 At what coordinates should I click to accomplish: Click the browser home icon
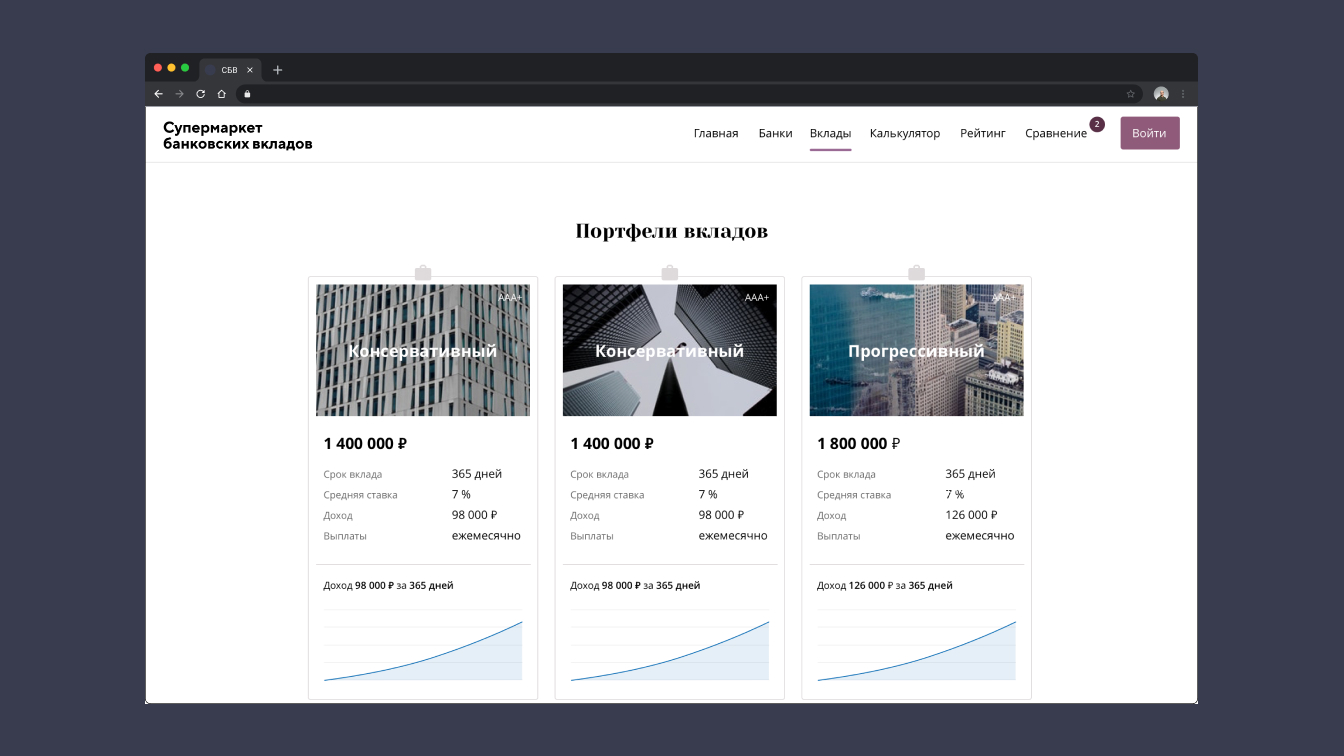[x=221, y=94]
